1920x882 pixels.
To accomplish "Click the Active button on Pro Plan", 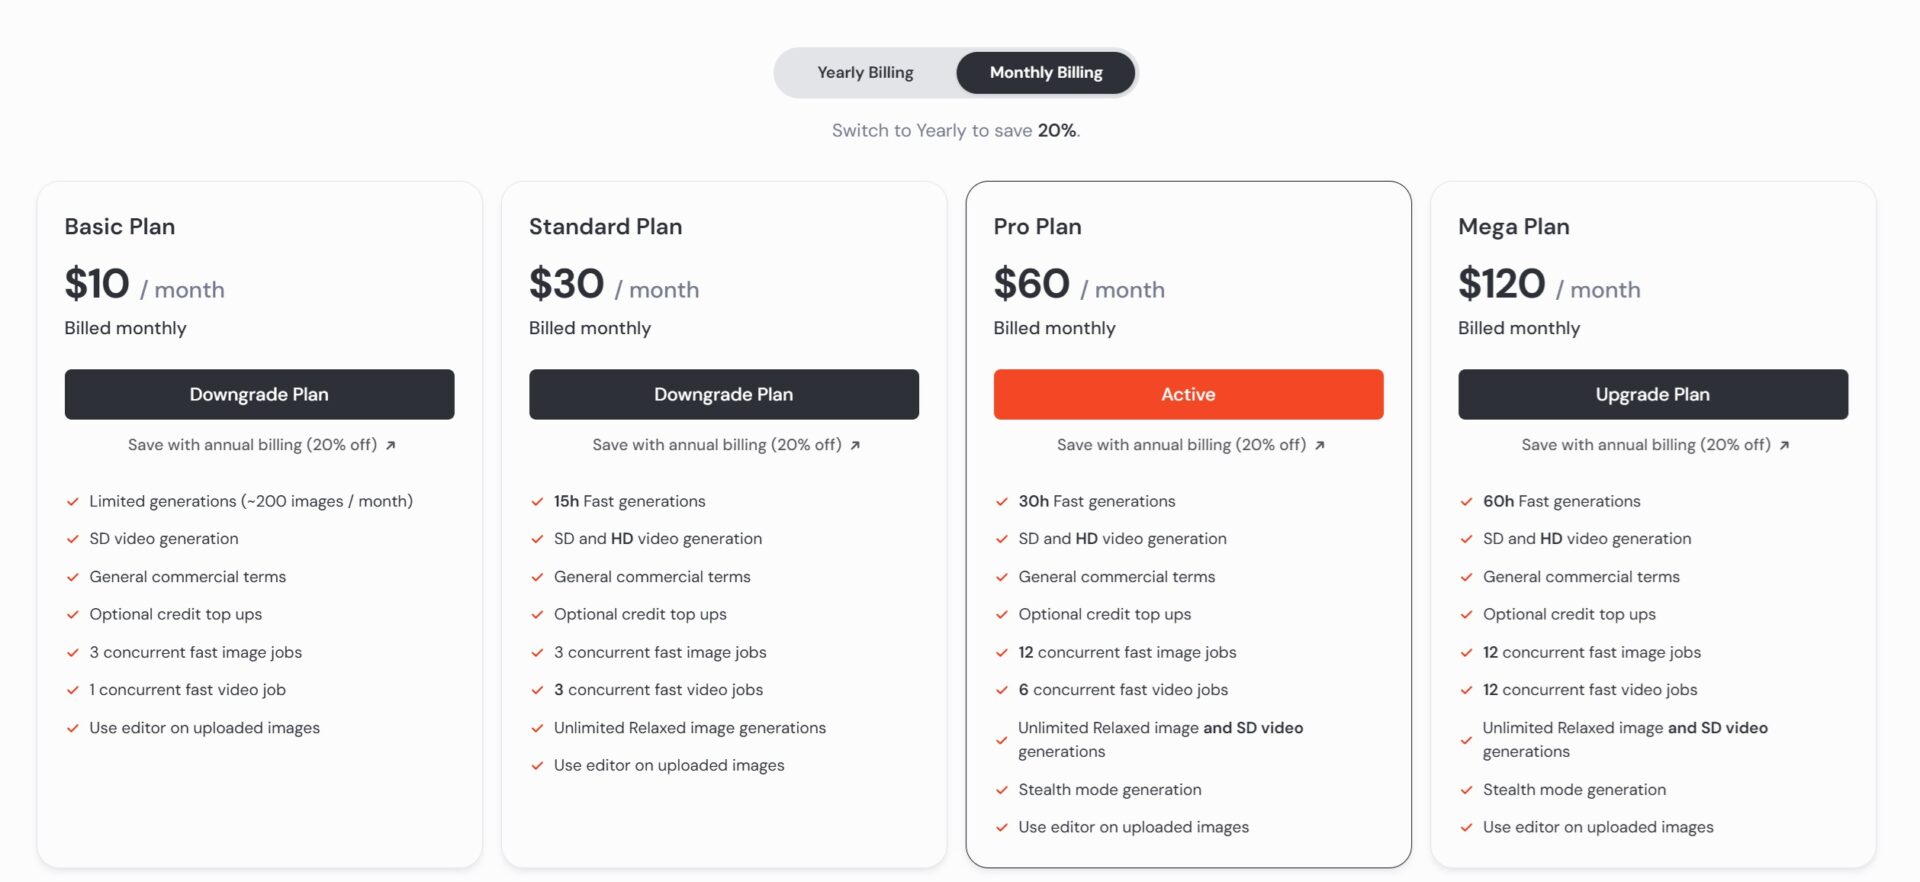I will click(1188, 394).
